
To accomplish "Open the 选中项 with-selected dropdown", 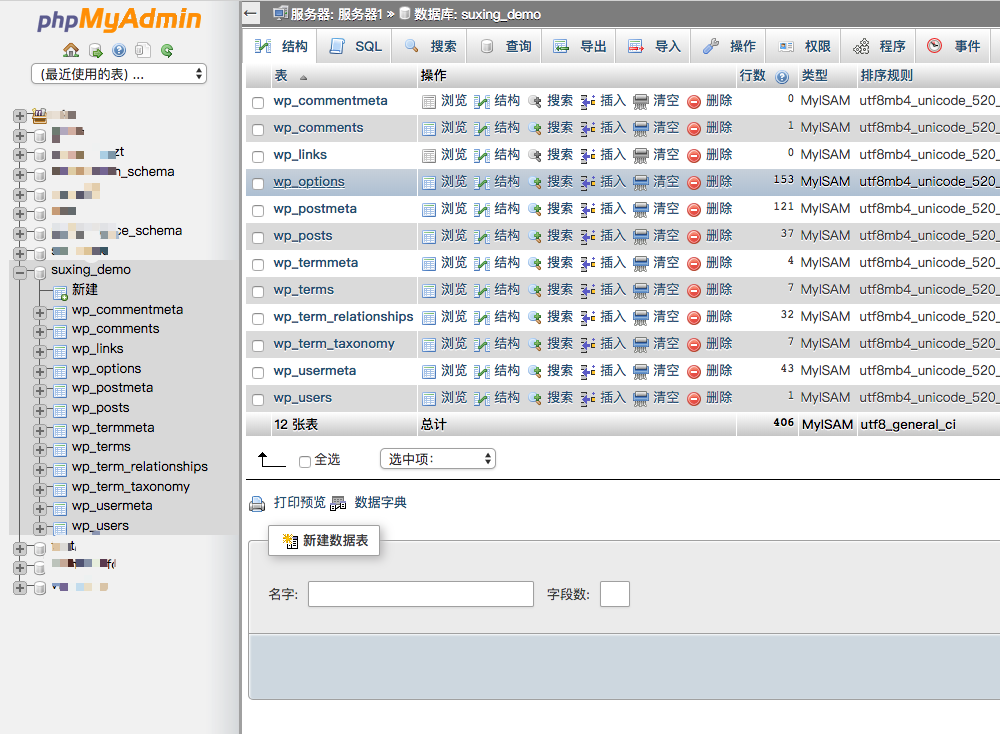I will pyautogui.click(x=438, y=459).
